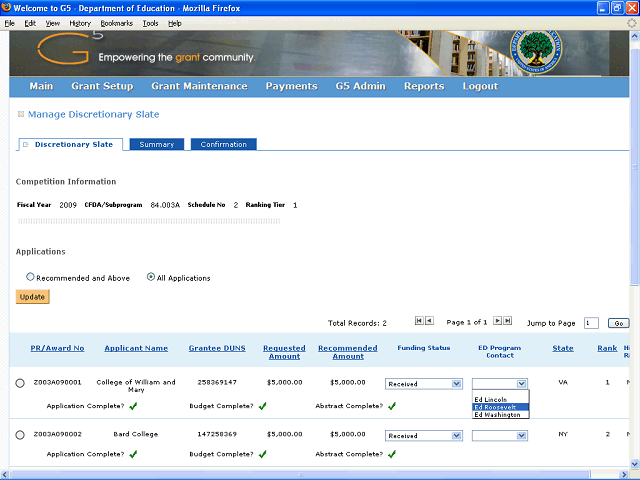Click Bard College application complete checkmark
The height and width of the screenshot is (480, 640).
(x=133, y=453)
